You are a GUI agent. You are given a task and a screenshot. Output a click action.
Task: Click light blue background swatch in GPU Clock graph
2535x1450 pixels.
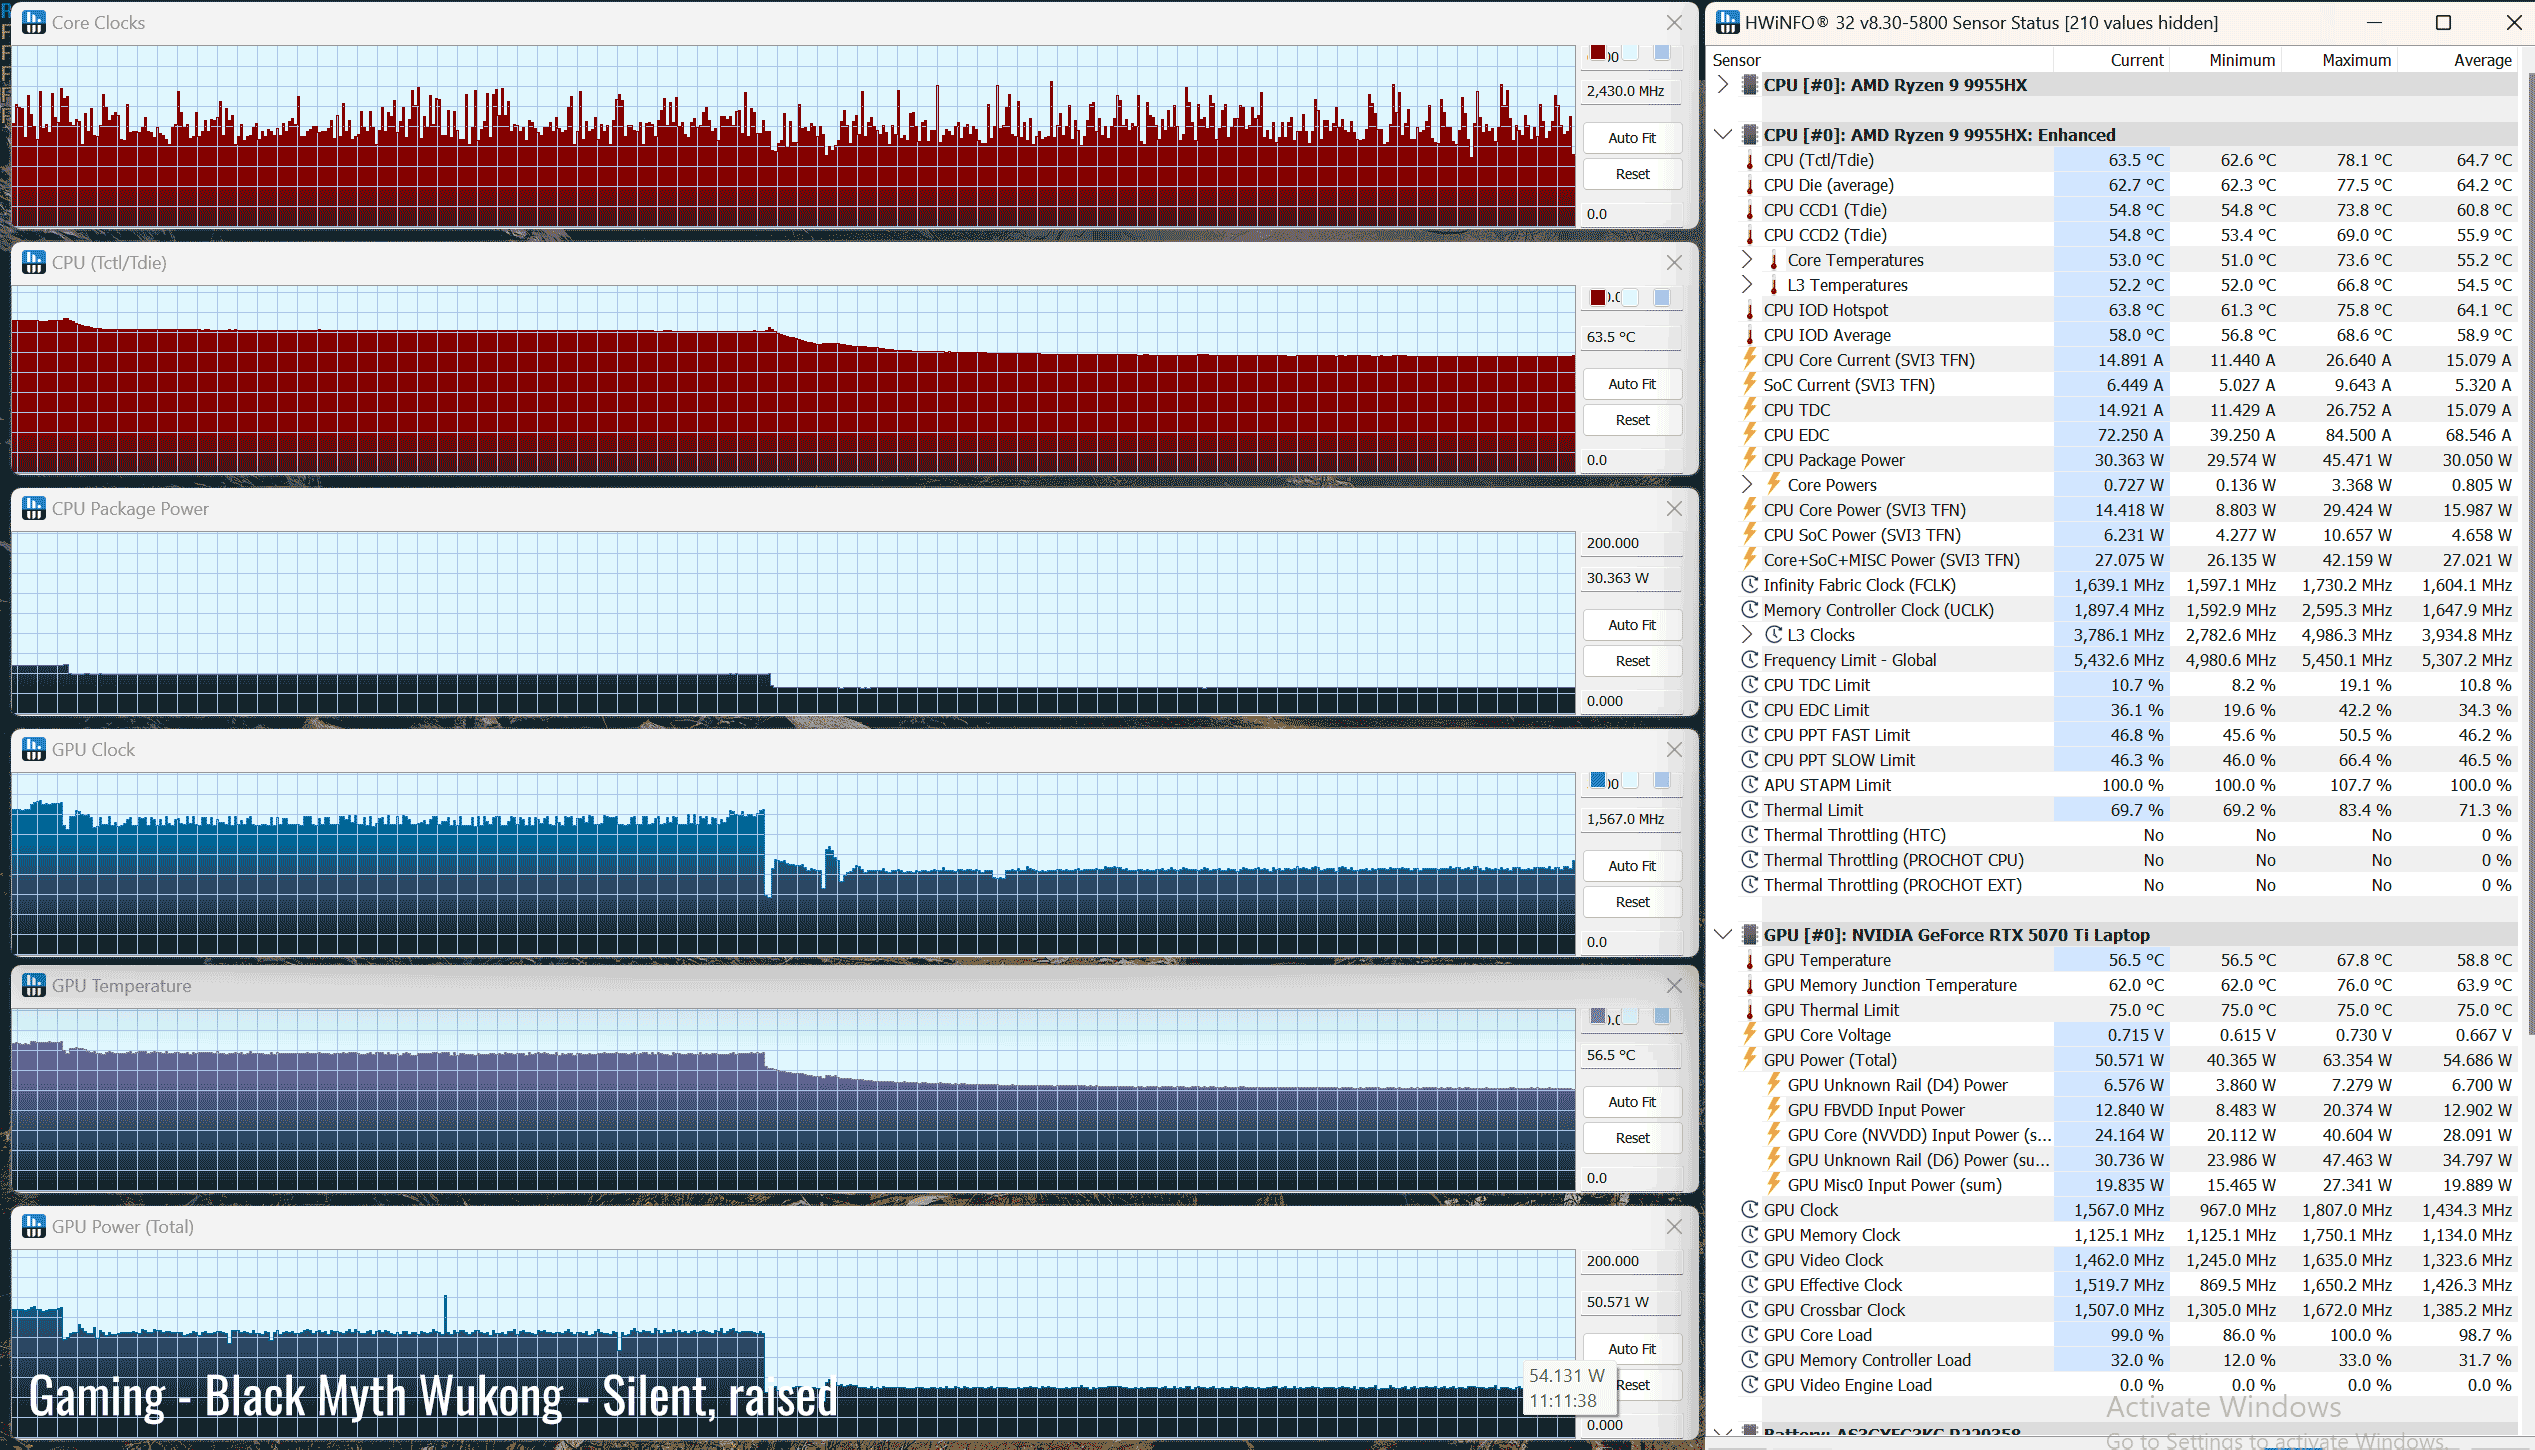(x=1630, y=780)
